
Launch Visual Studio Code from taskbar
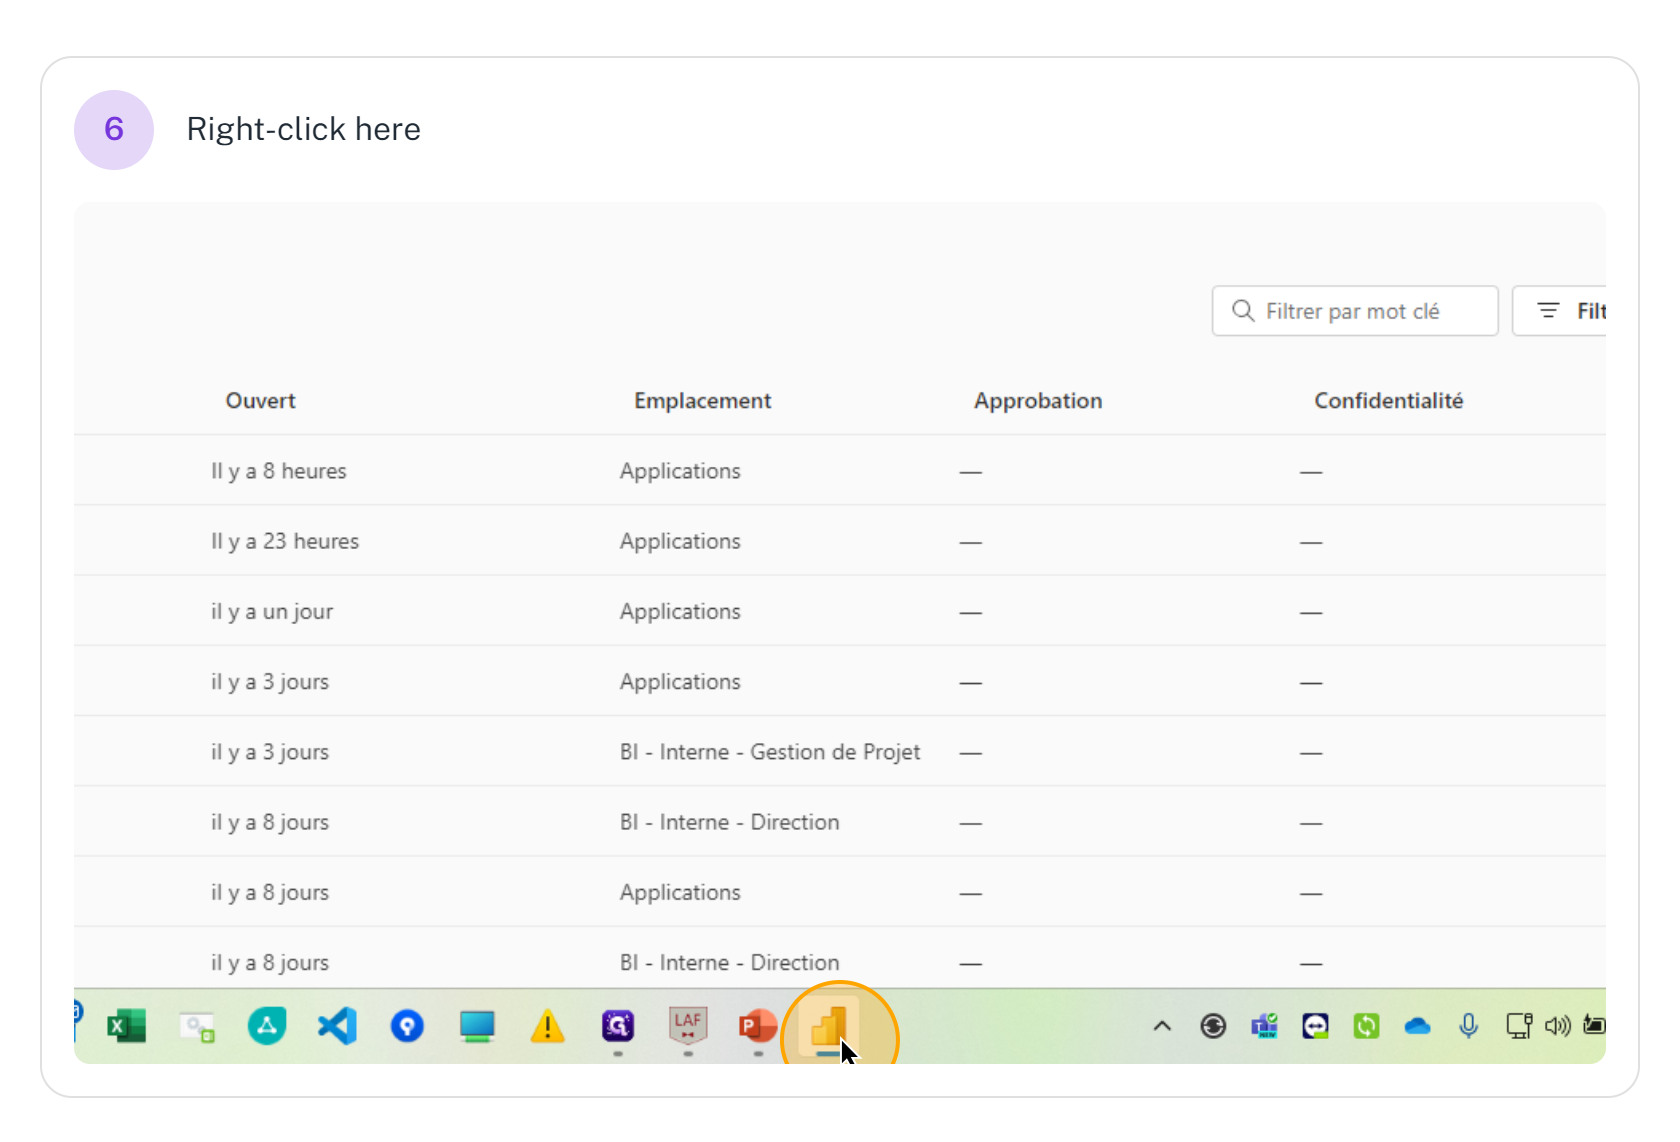[x=337, y=1026]
